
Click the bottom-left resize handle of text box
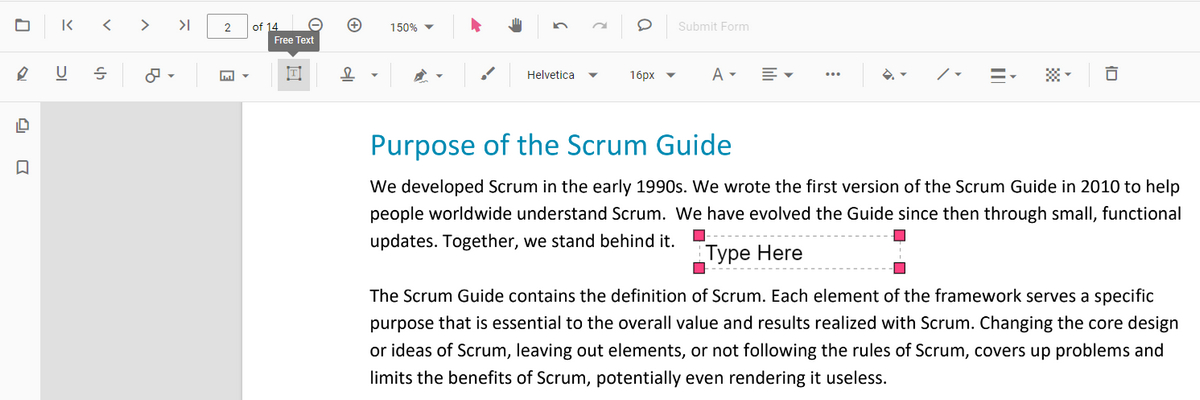click(700, 269)
